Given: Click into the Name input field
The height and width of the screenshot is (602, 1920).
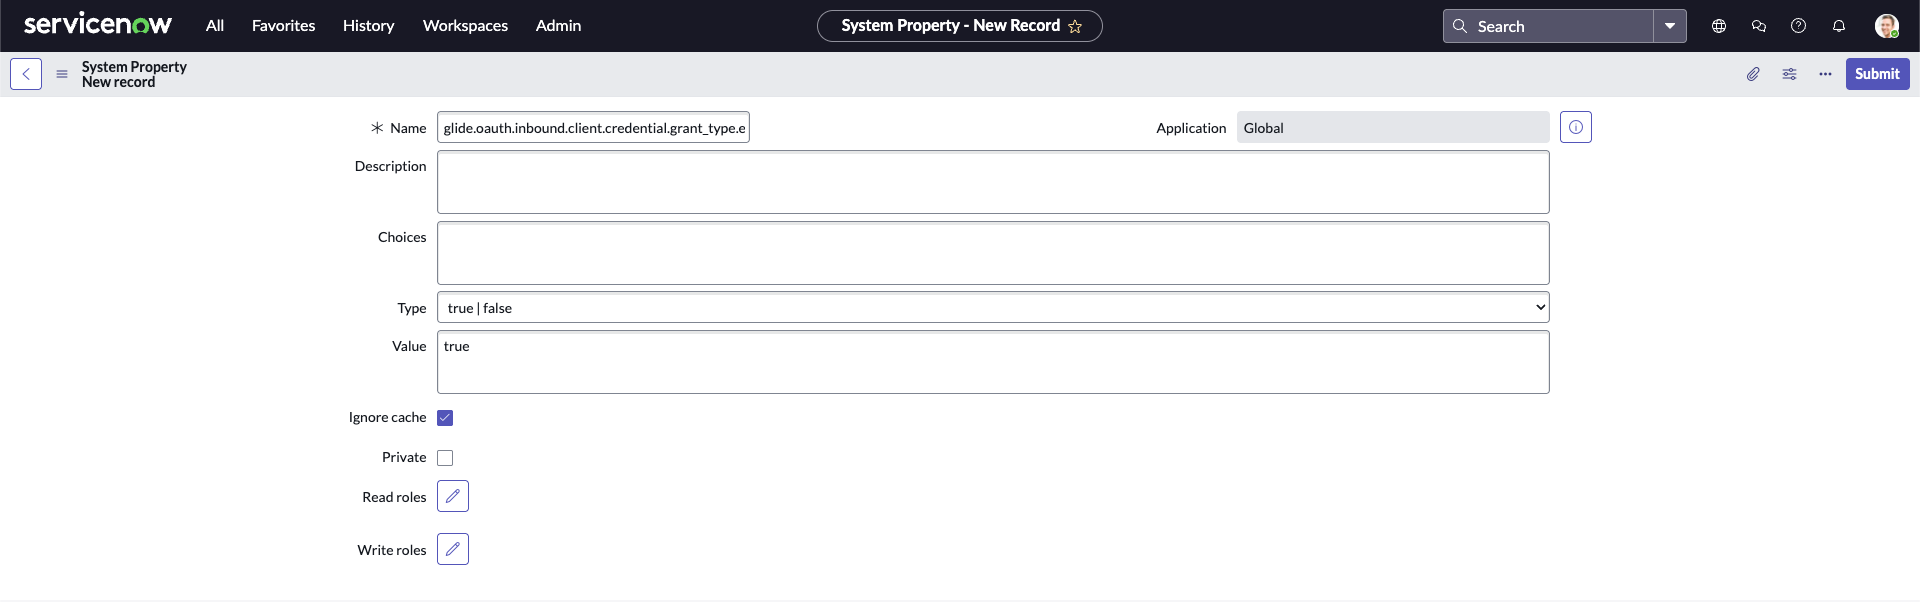Looking at the screenshot, I should [593, 127].
